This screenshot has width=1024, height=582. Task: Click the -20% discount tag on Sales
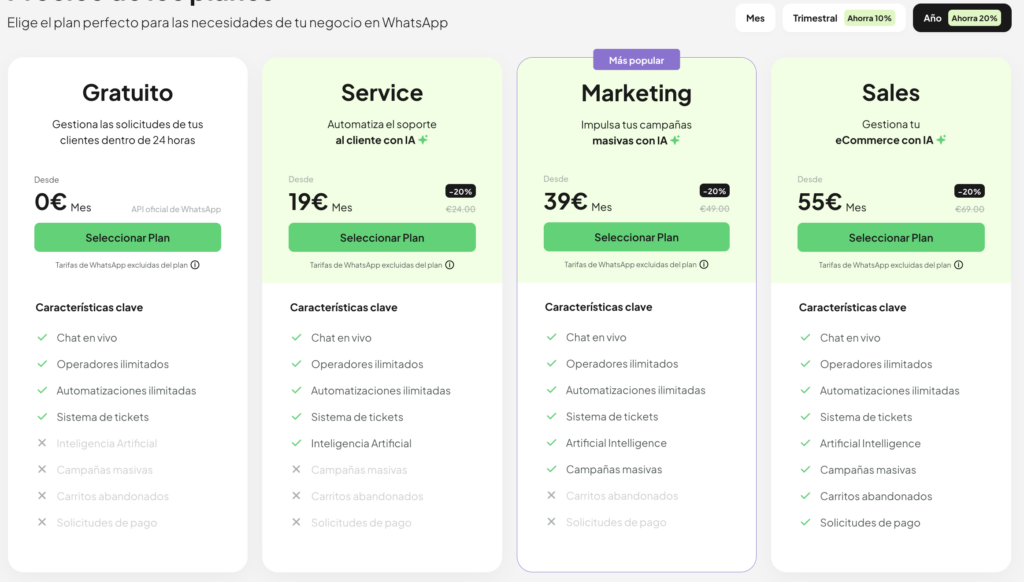tap(969, 191)
